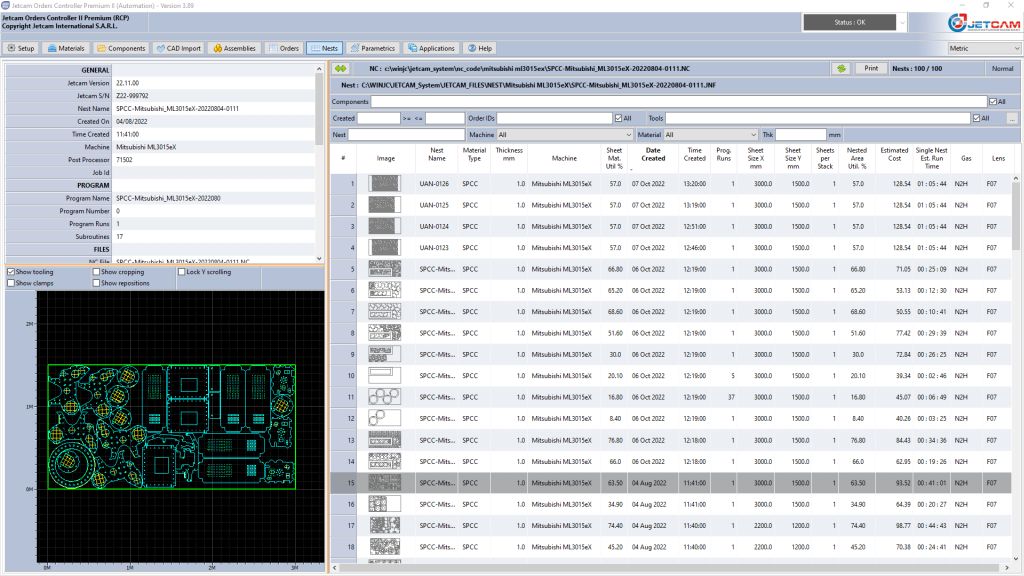
Task: Click the Nest name filter field
Action: coord(406,135)
